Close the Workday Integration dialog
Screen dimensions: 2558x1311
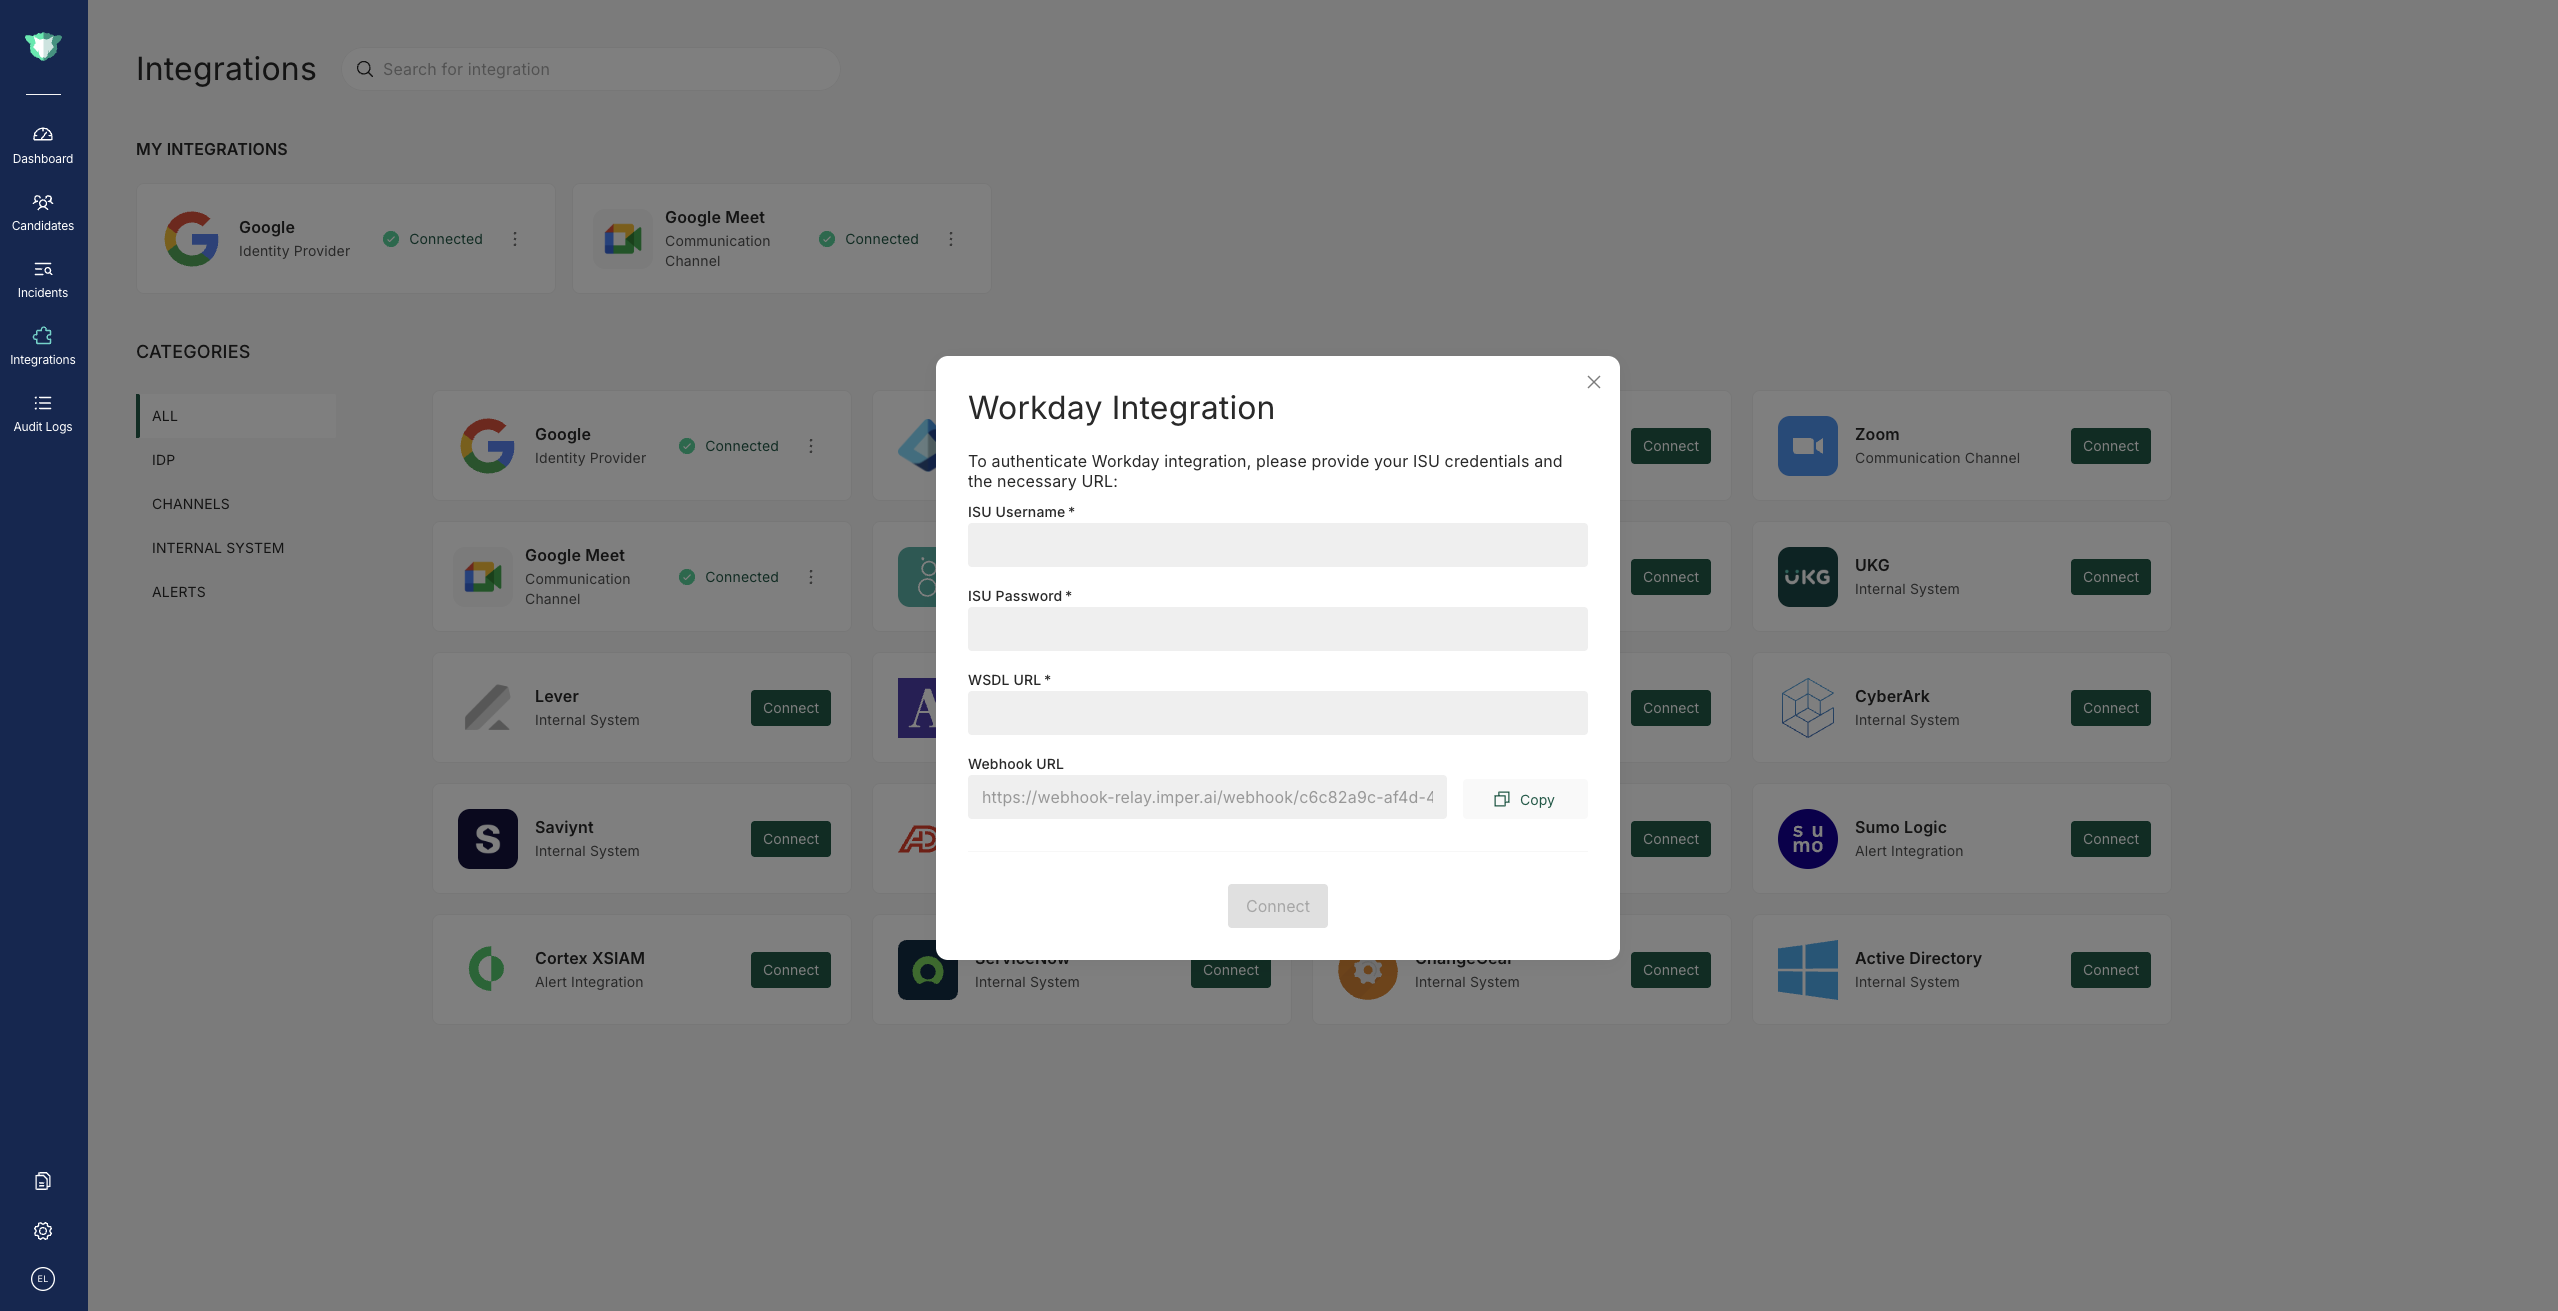(x=1594, y=382)
